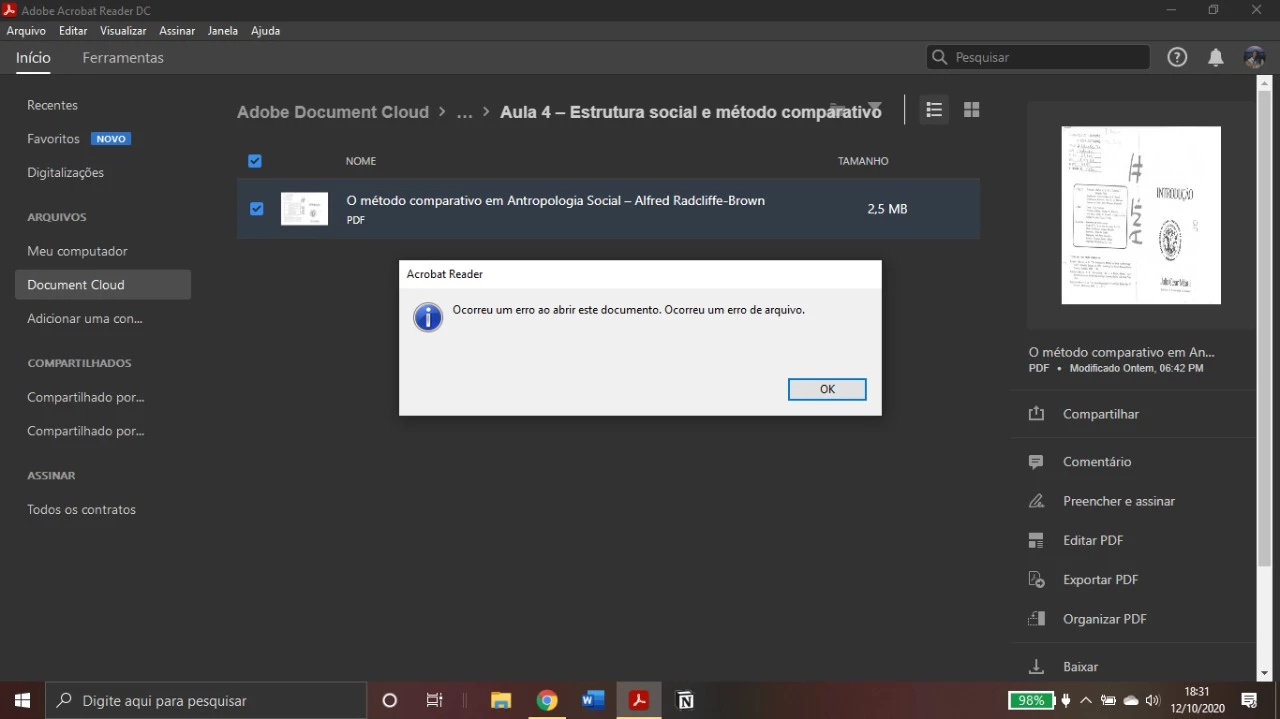Open Cortana circle in the taskbar
This screenshot has width=1280, height=719.
point(390,701)
